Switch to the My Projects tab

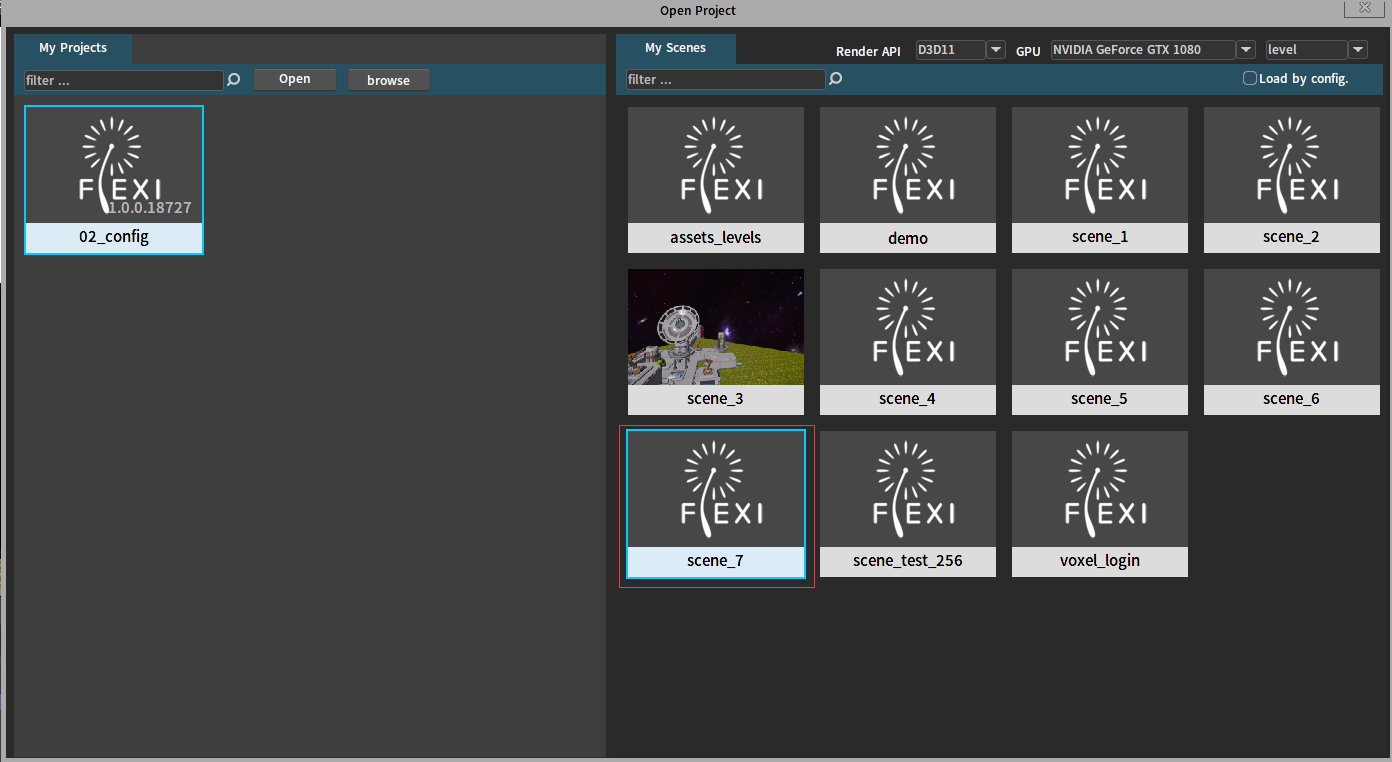click(73, 48)
